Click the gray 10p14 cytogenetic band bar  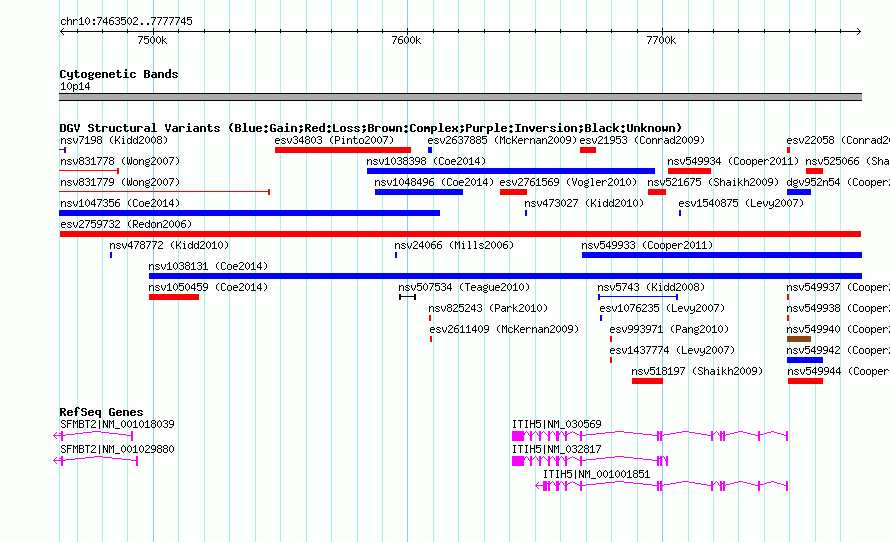(x=460, y=97)
